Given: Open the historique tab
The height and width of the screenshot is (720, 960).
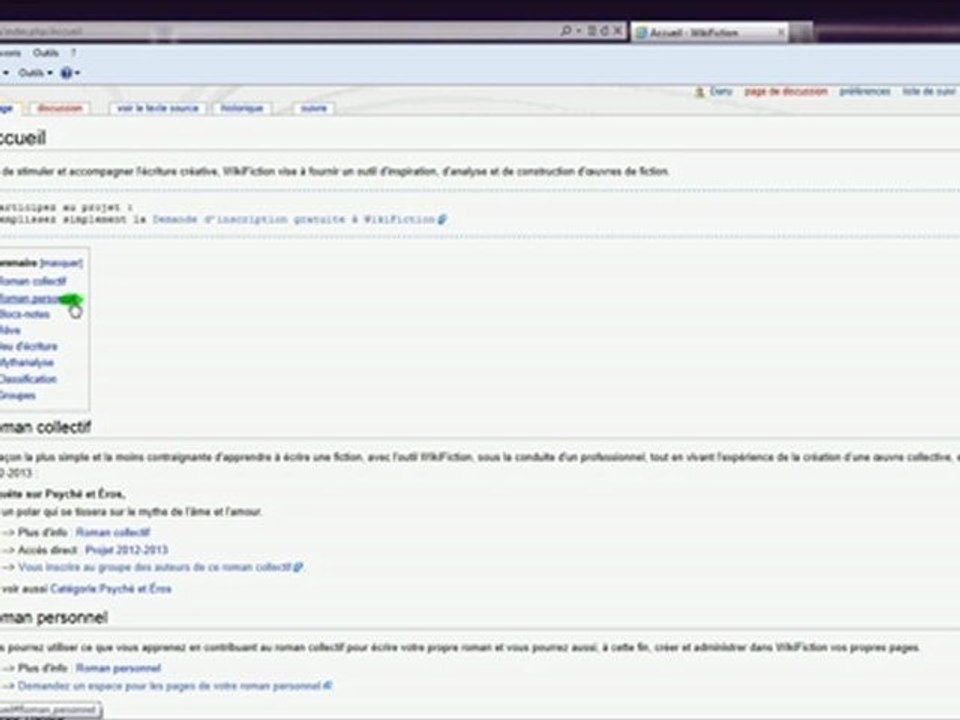Looking at the screenshot, I should (x=242, y=108).
